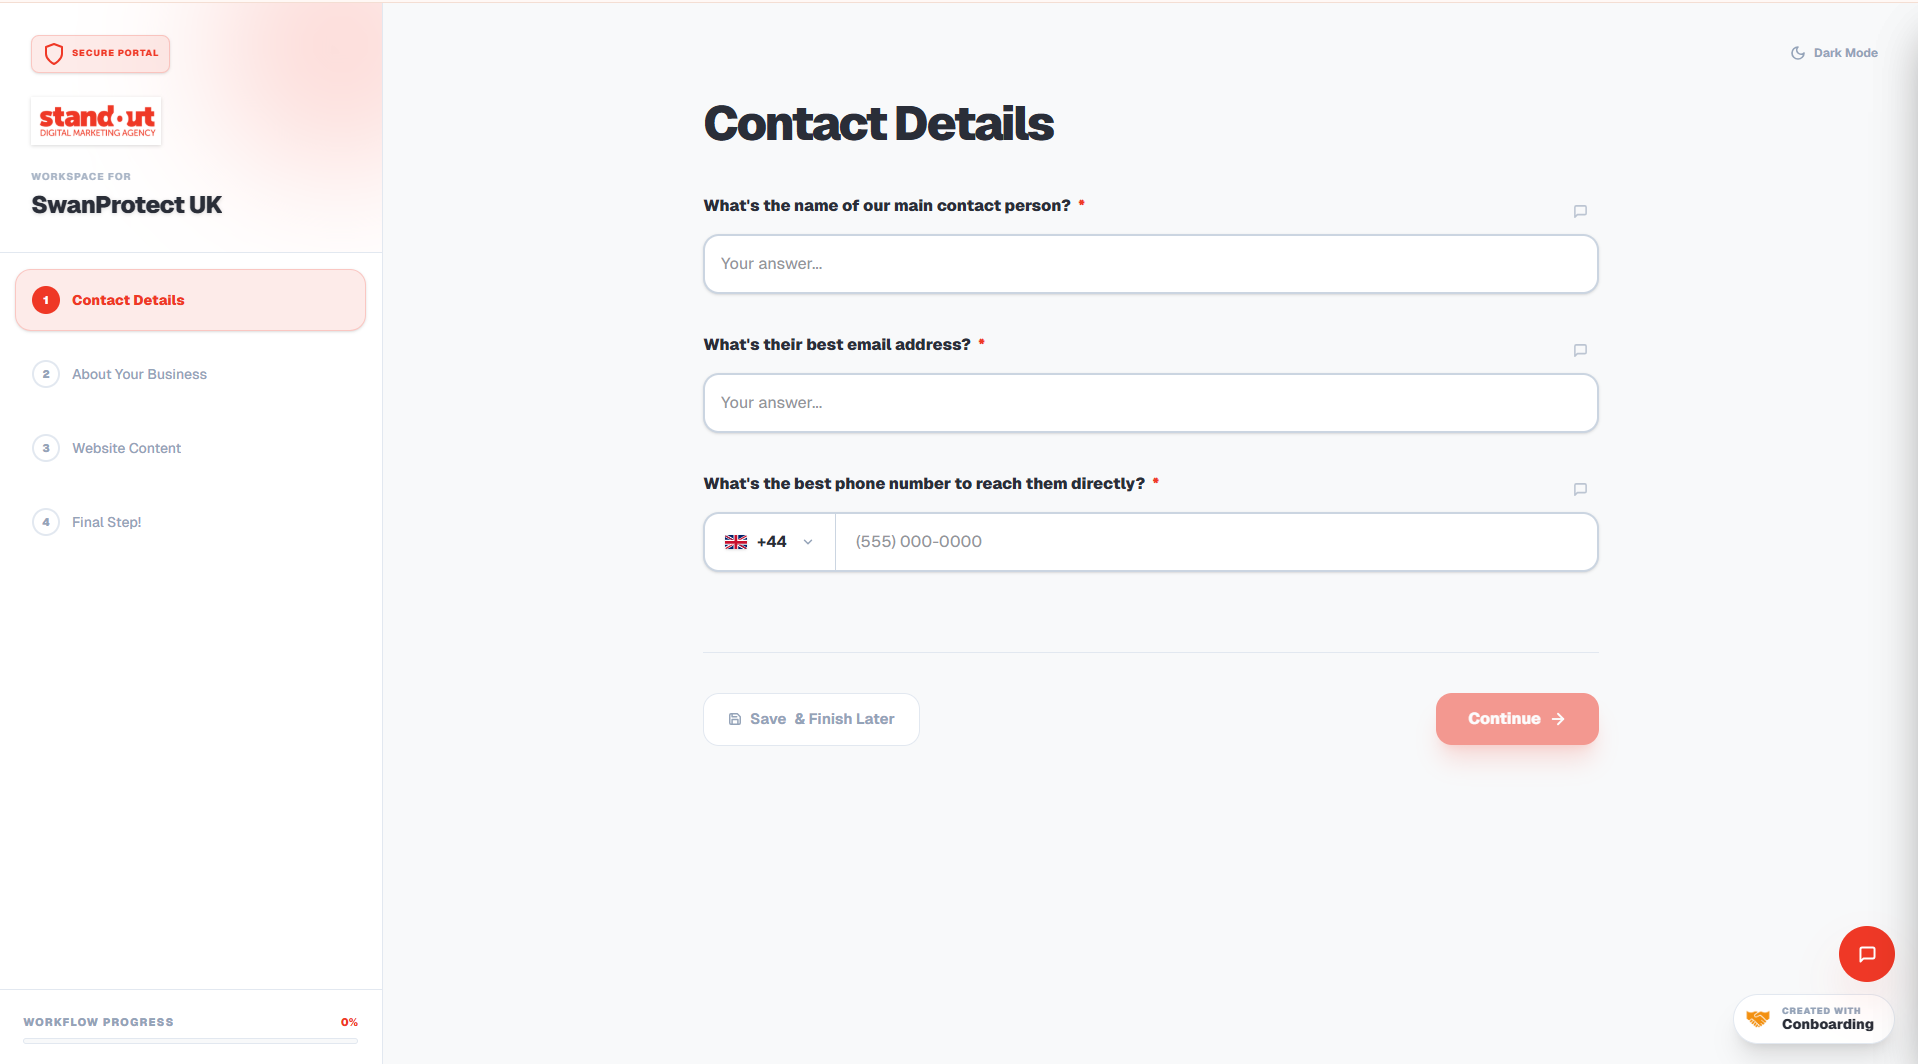Click the UK flag icon in phone field
The image size is (1918, 1064).
point(736,542)
